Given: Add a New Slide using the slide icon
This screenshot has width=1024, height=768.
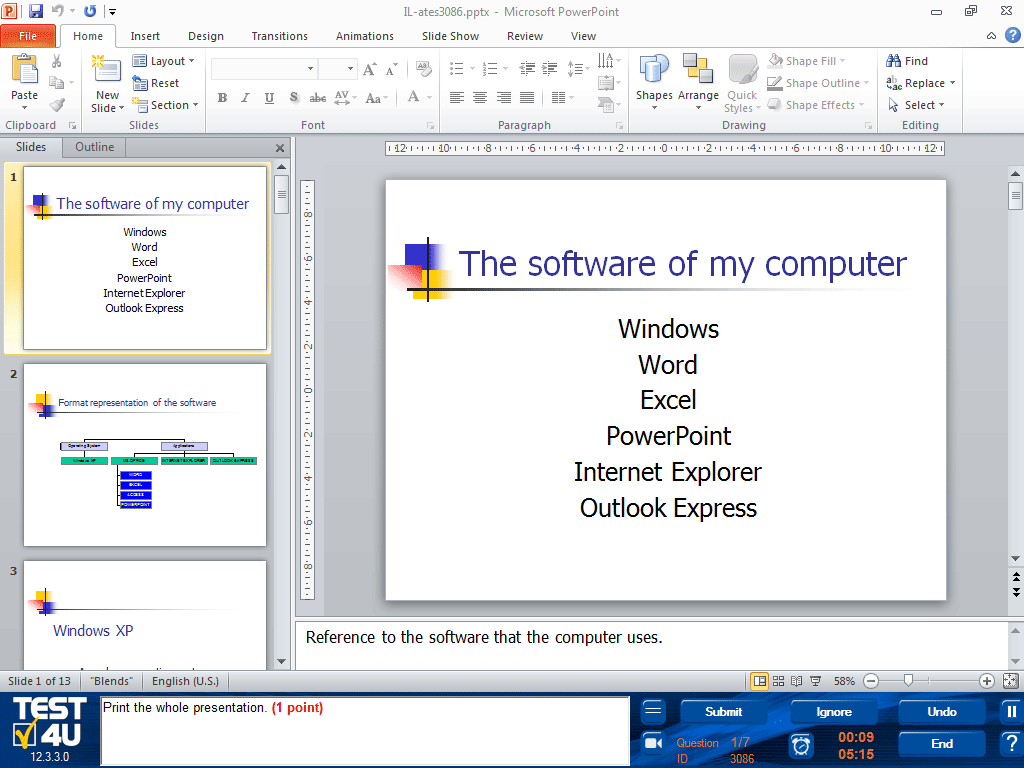Looking at the screenshot, I should (x=107, y=69).
